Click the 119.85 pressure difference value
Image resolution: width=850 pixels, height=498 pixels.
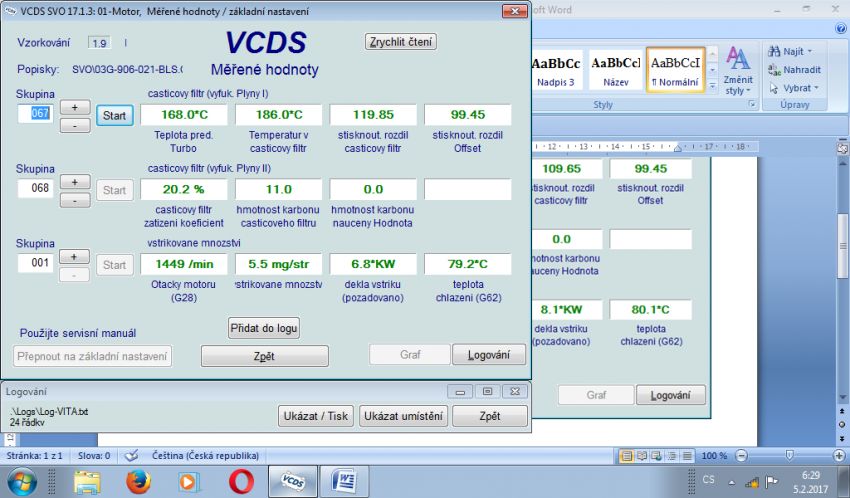[x=373, y=115]
